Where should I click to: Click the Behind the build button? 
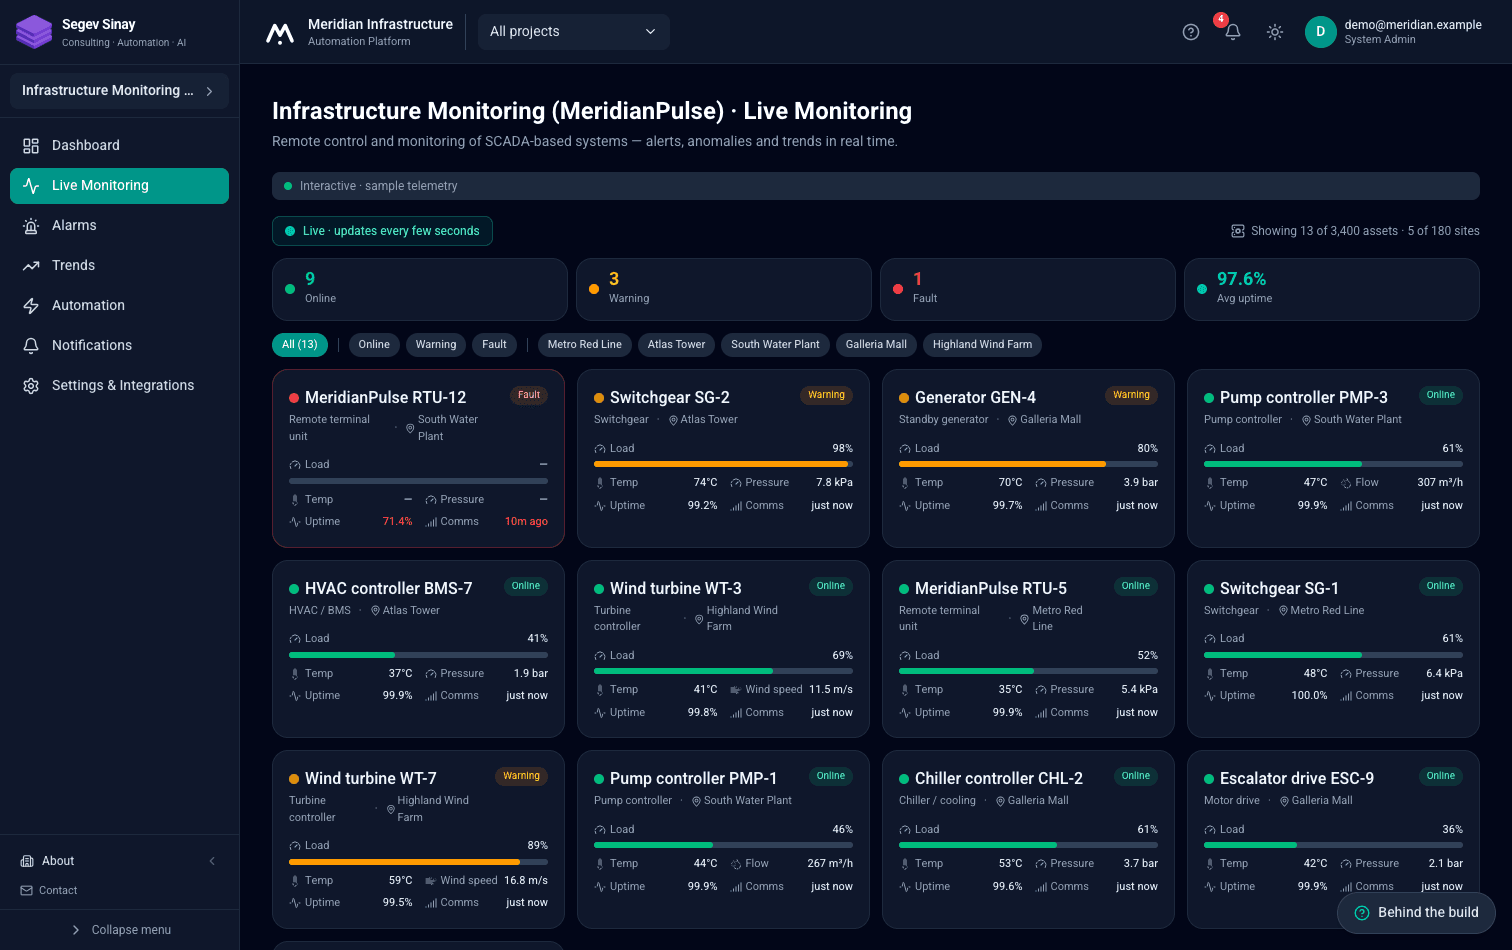click(1416, 913)
